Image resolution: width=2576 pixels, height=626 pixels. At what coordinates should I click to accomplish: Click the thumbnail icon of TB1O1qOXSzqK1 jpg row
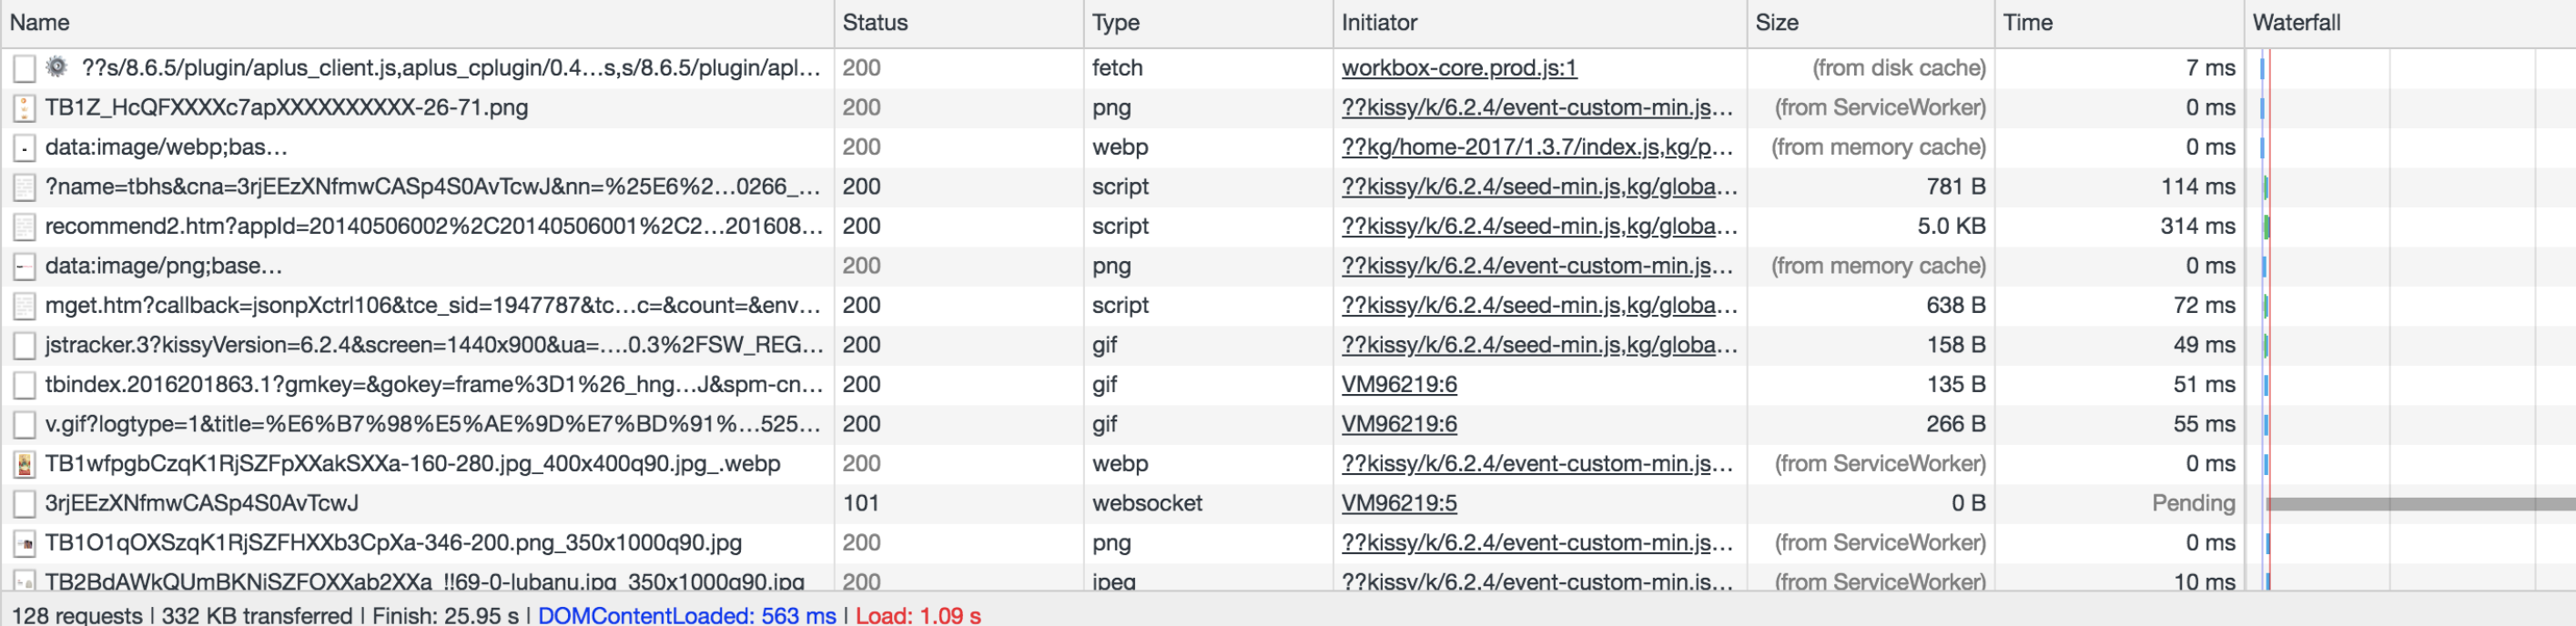(x=24, y=543)
